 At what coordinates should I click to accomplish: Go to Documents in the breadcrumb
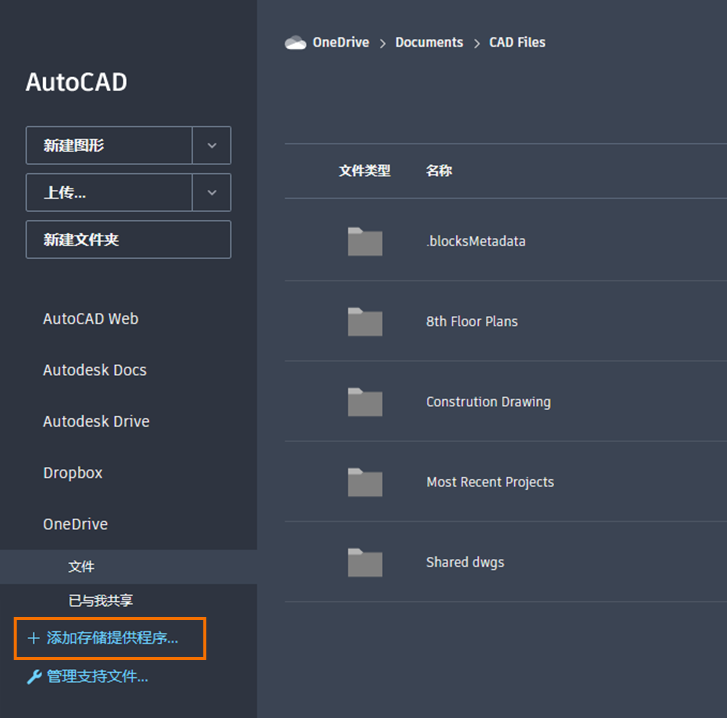(429, 43)
